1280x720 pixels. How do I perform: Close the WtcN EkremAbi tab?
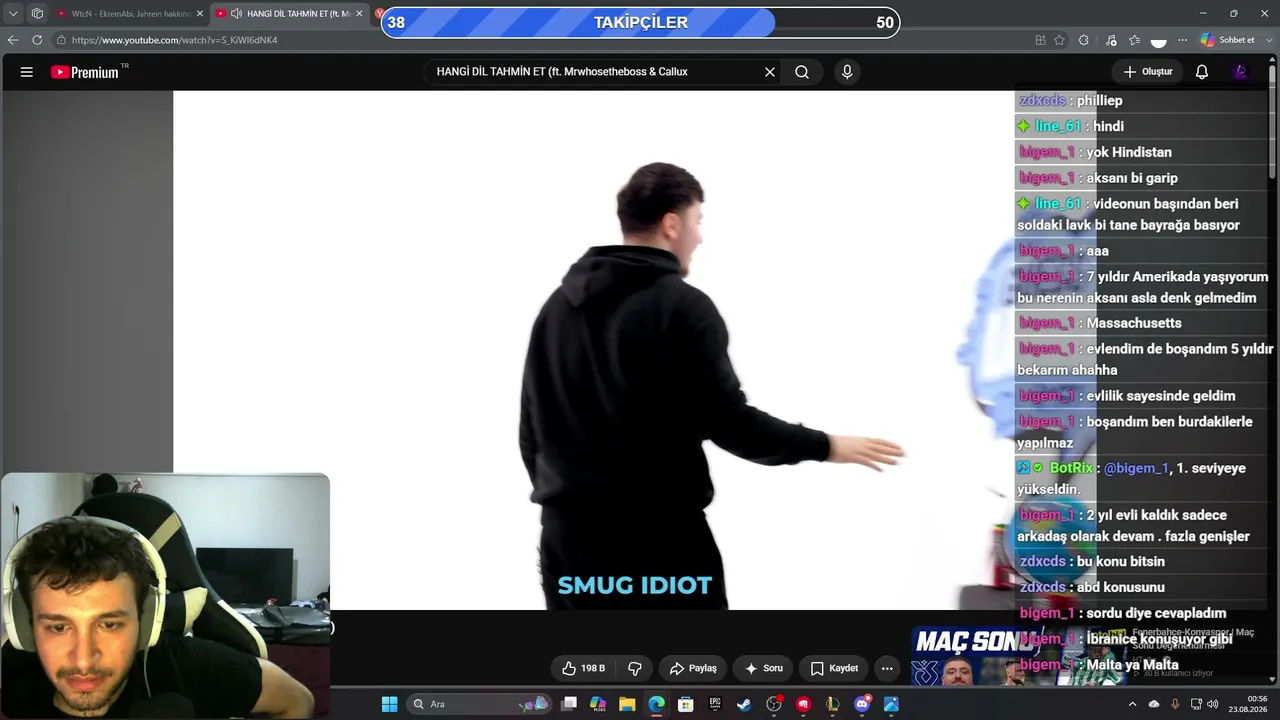pyautogui.click(x=199, y=14)
